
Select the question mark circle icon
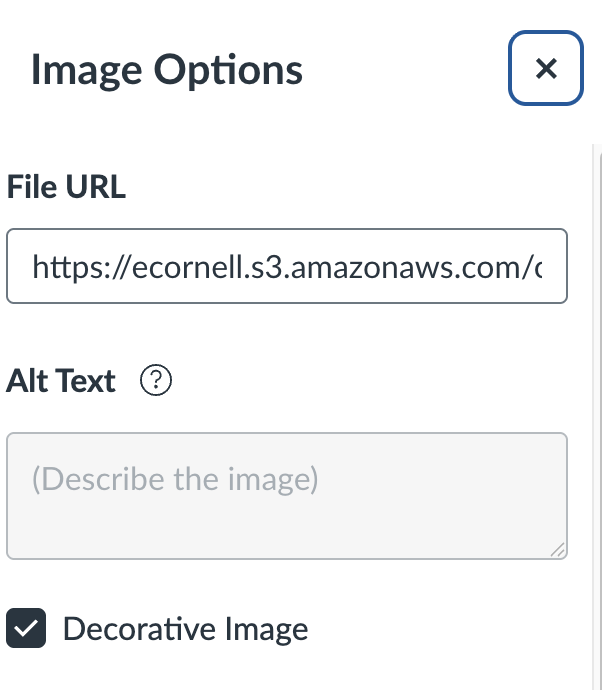coord(157,381)
